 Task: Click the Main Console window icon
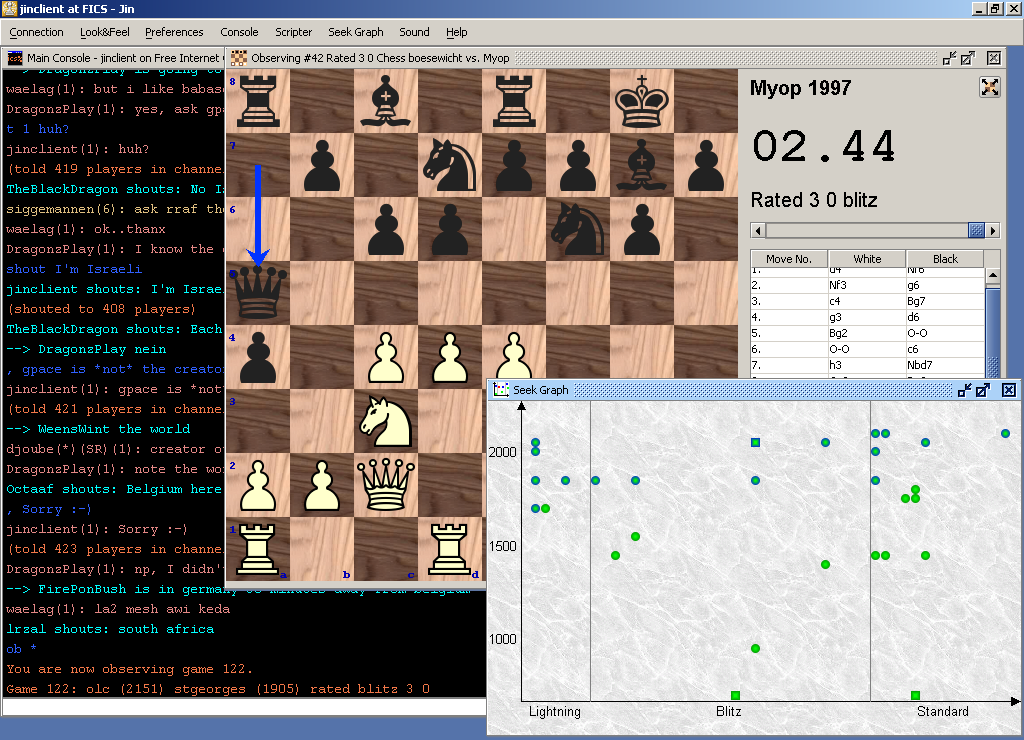15,58
